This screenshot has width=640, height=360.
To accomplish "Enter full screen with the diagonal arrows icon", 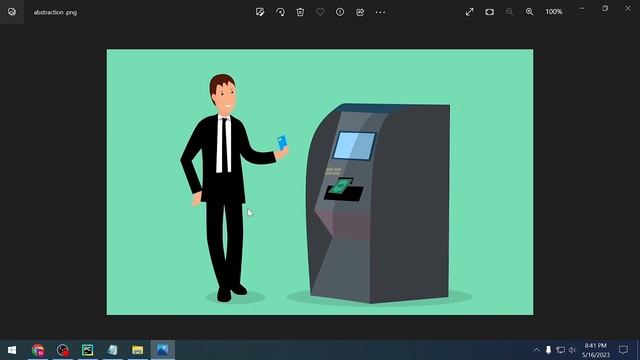I will pyautogui.click(x=469, y=12).
